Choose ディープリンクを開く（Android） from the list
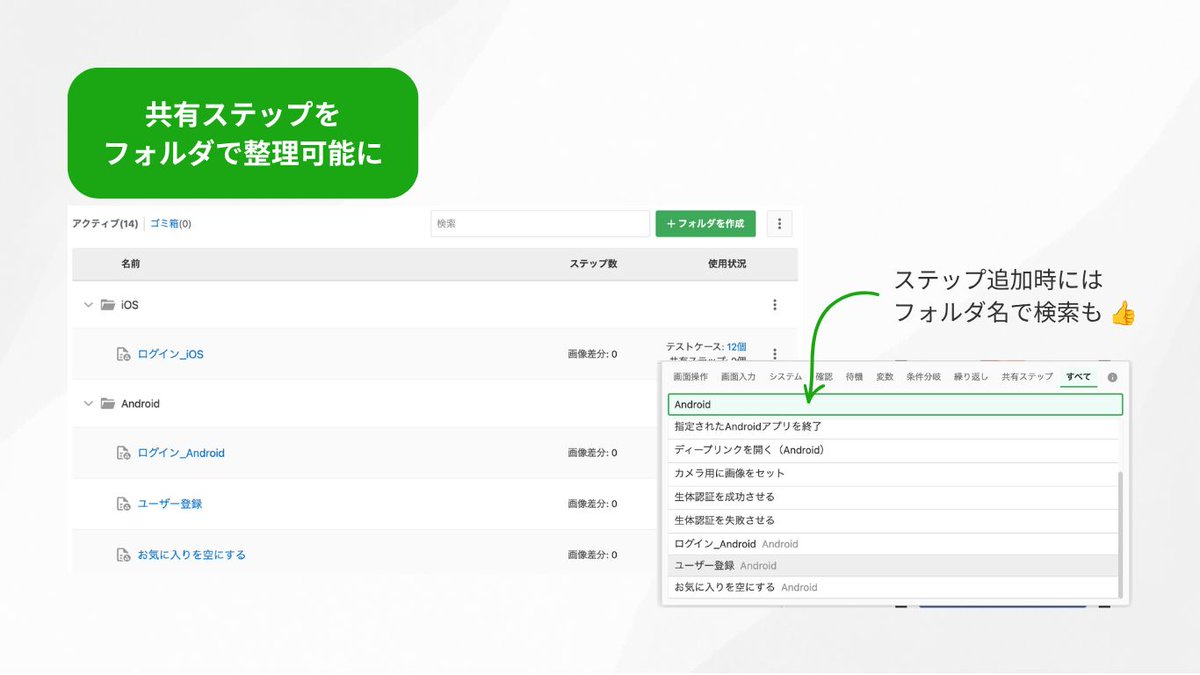 pyautogui.click(x=892, y=450)
